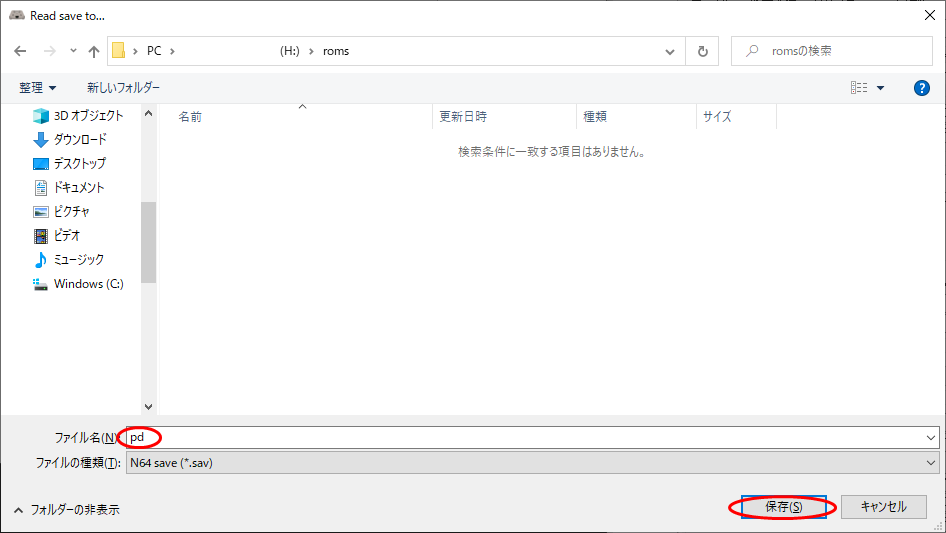Click the Windows C drive icon
Viewport: 946px width, 533px height.
tap(40, 284)
